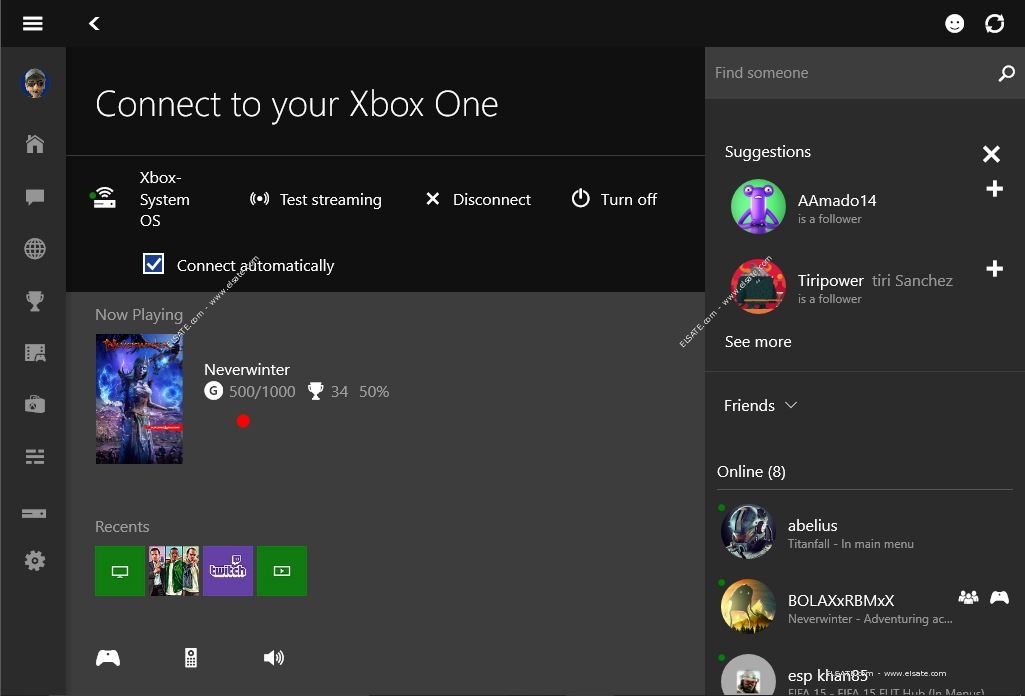
Task: Open the profile avatar in sidebar
Action: tap(35, 83)
